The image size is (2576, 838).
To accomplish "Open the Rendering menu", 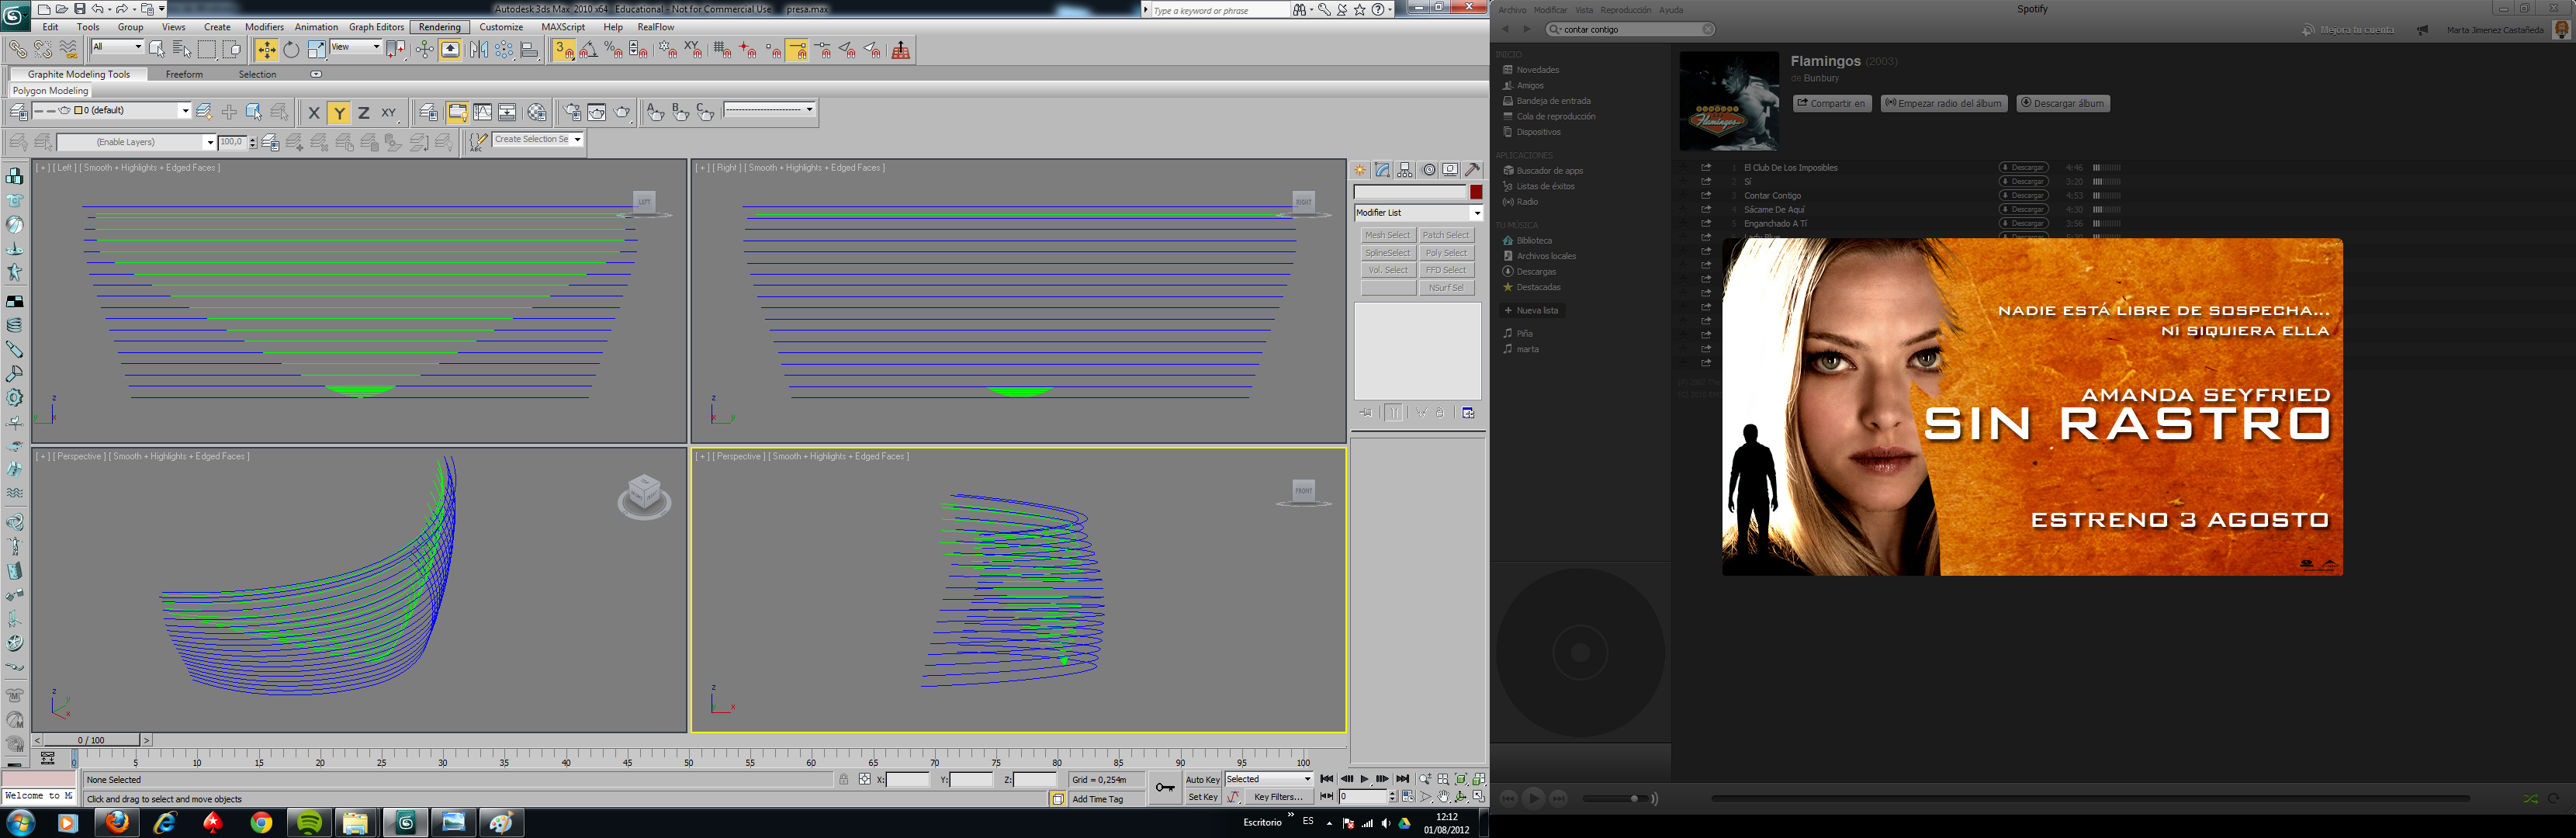I will tap(439, 27).
